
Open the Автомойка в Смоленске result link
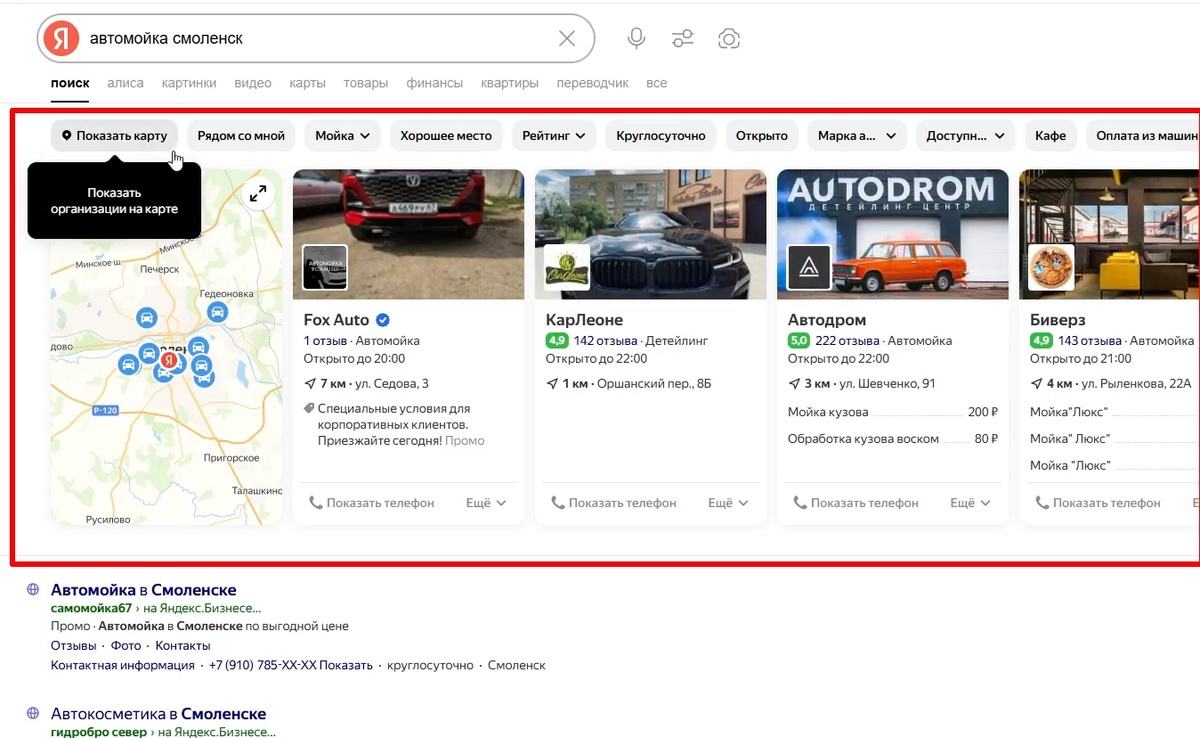click(x=144, y=590)
